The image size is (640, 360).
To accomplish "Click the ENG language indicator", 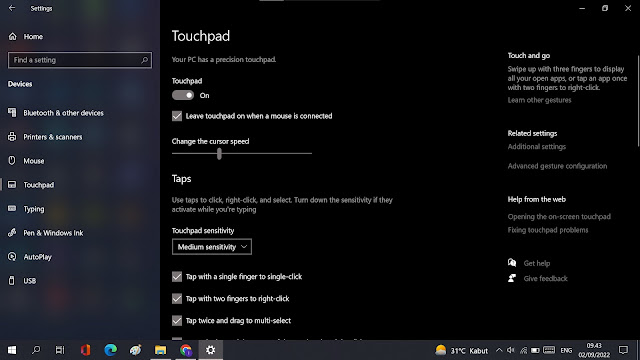I will coord(566,350).
